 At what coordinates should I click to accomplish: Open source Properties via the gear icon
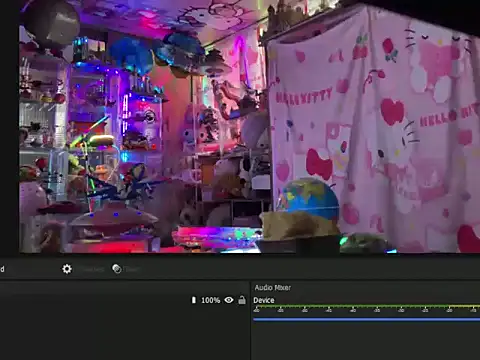pos(67,269)
